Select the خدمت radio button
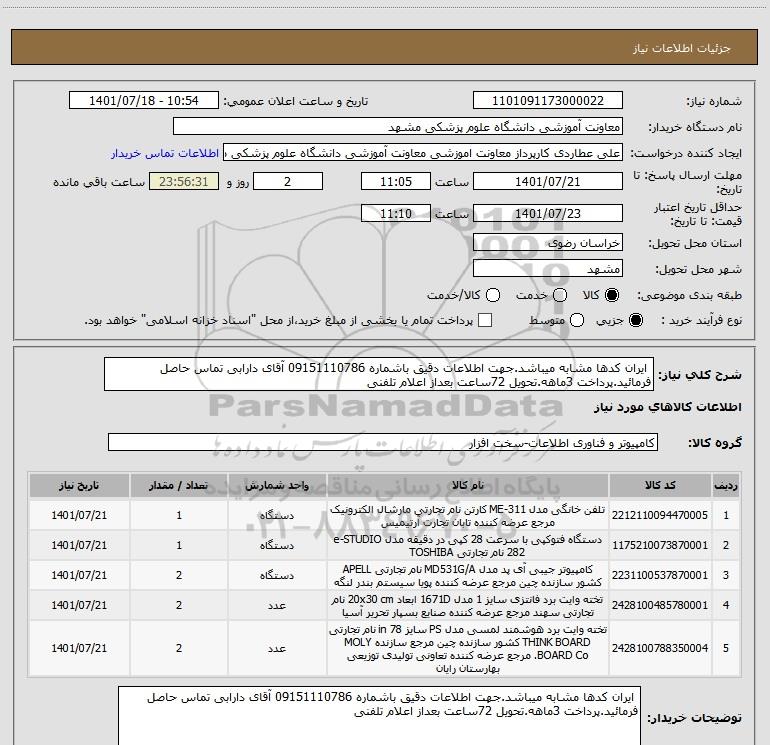 point(560,295)
